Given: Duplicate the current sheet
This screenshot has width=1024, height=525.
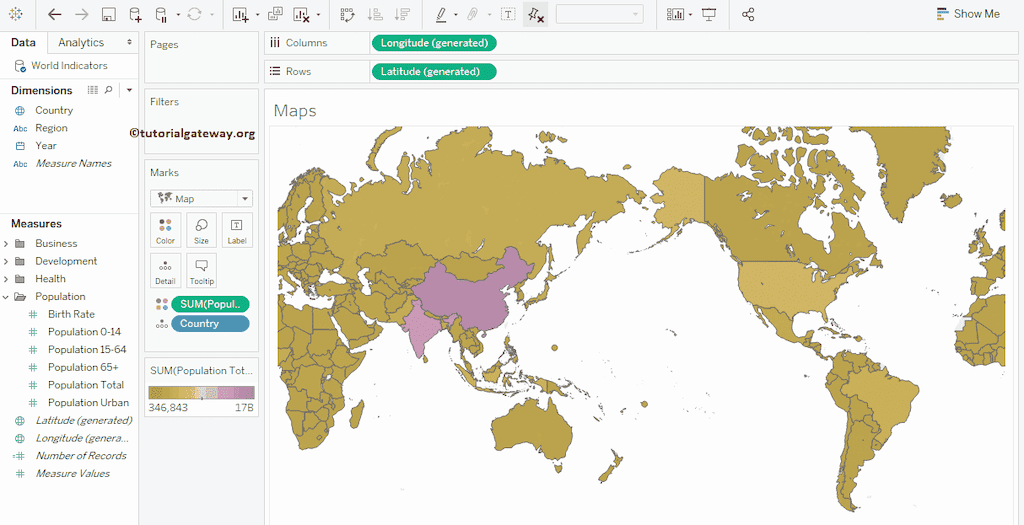Looking at the screenshot, I should pyautogui.click(x=276, y=14).
